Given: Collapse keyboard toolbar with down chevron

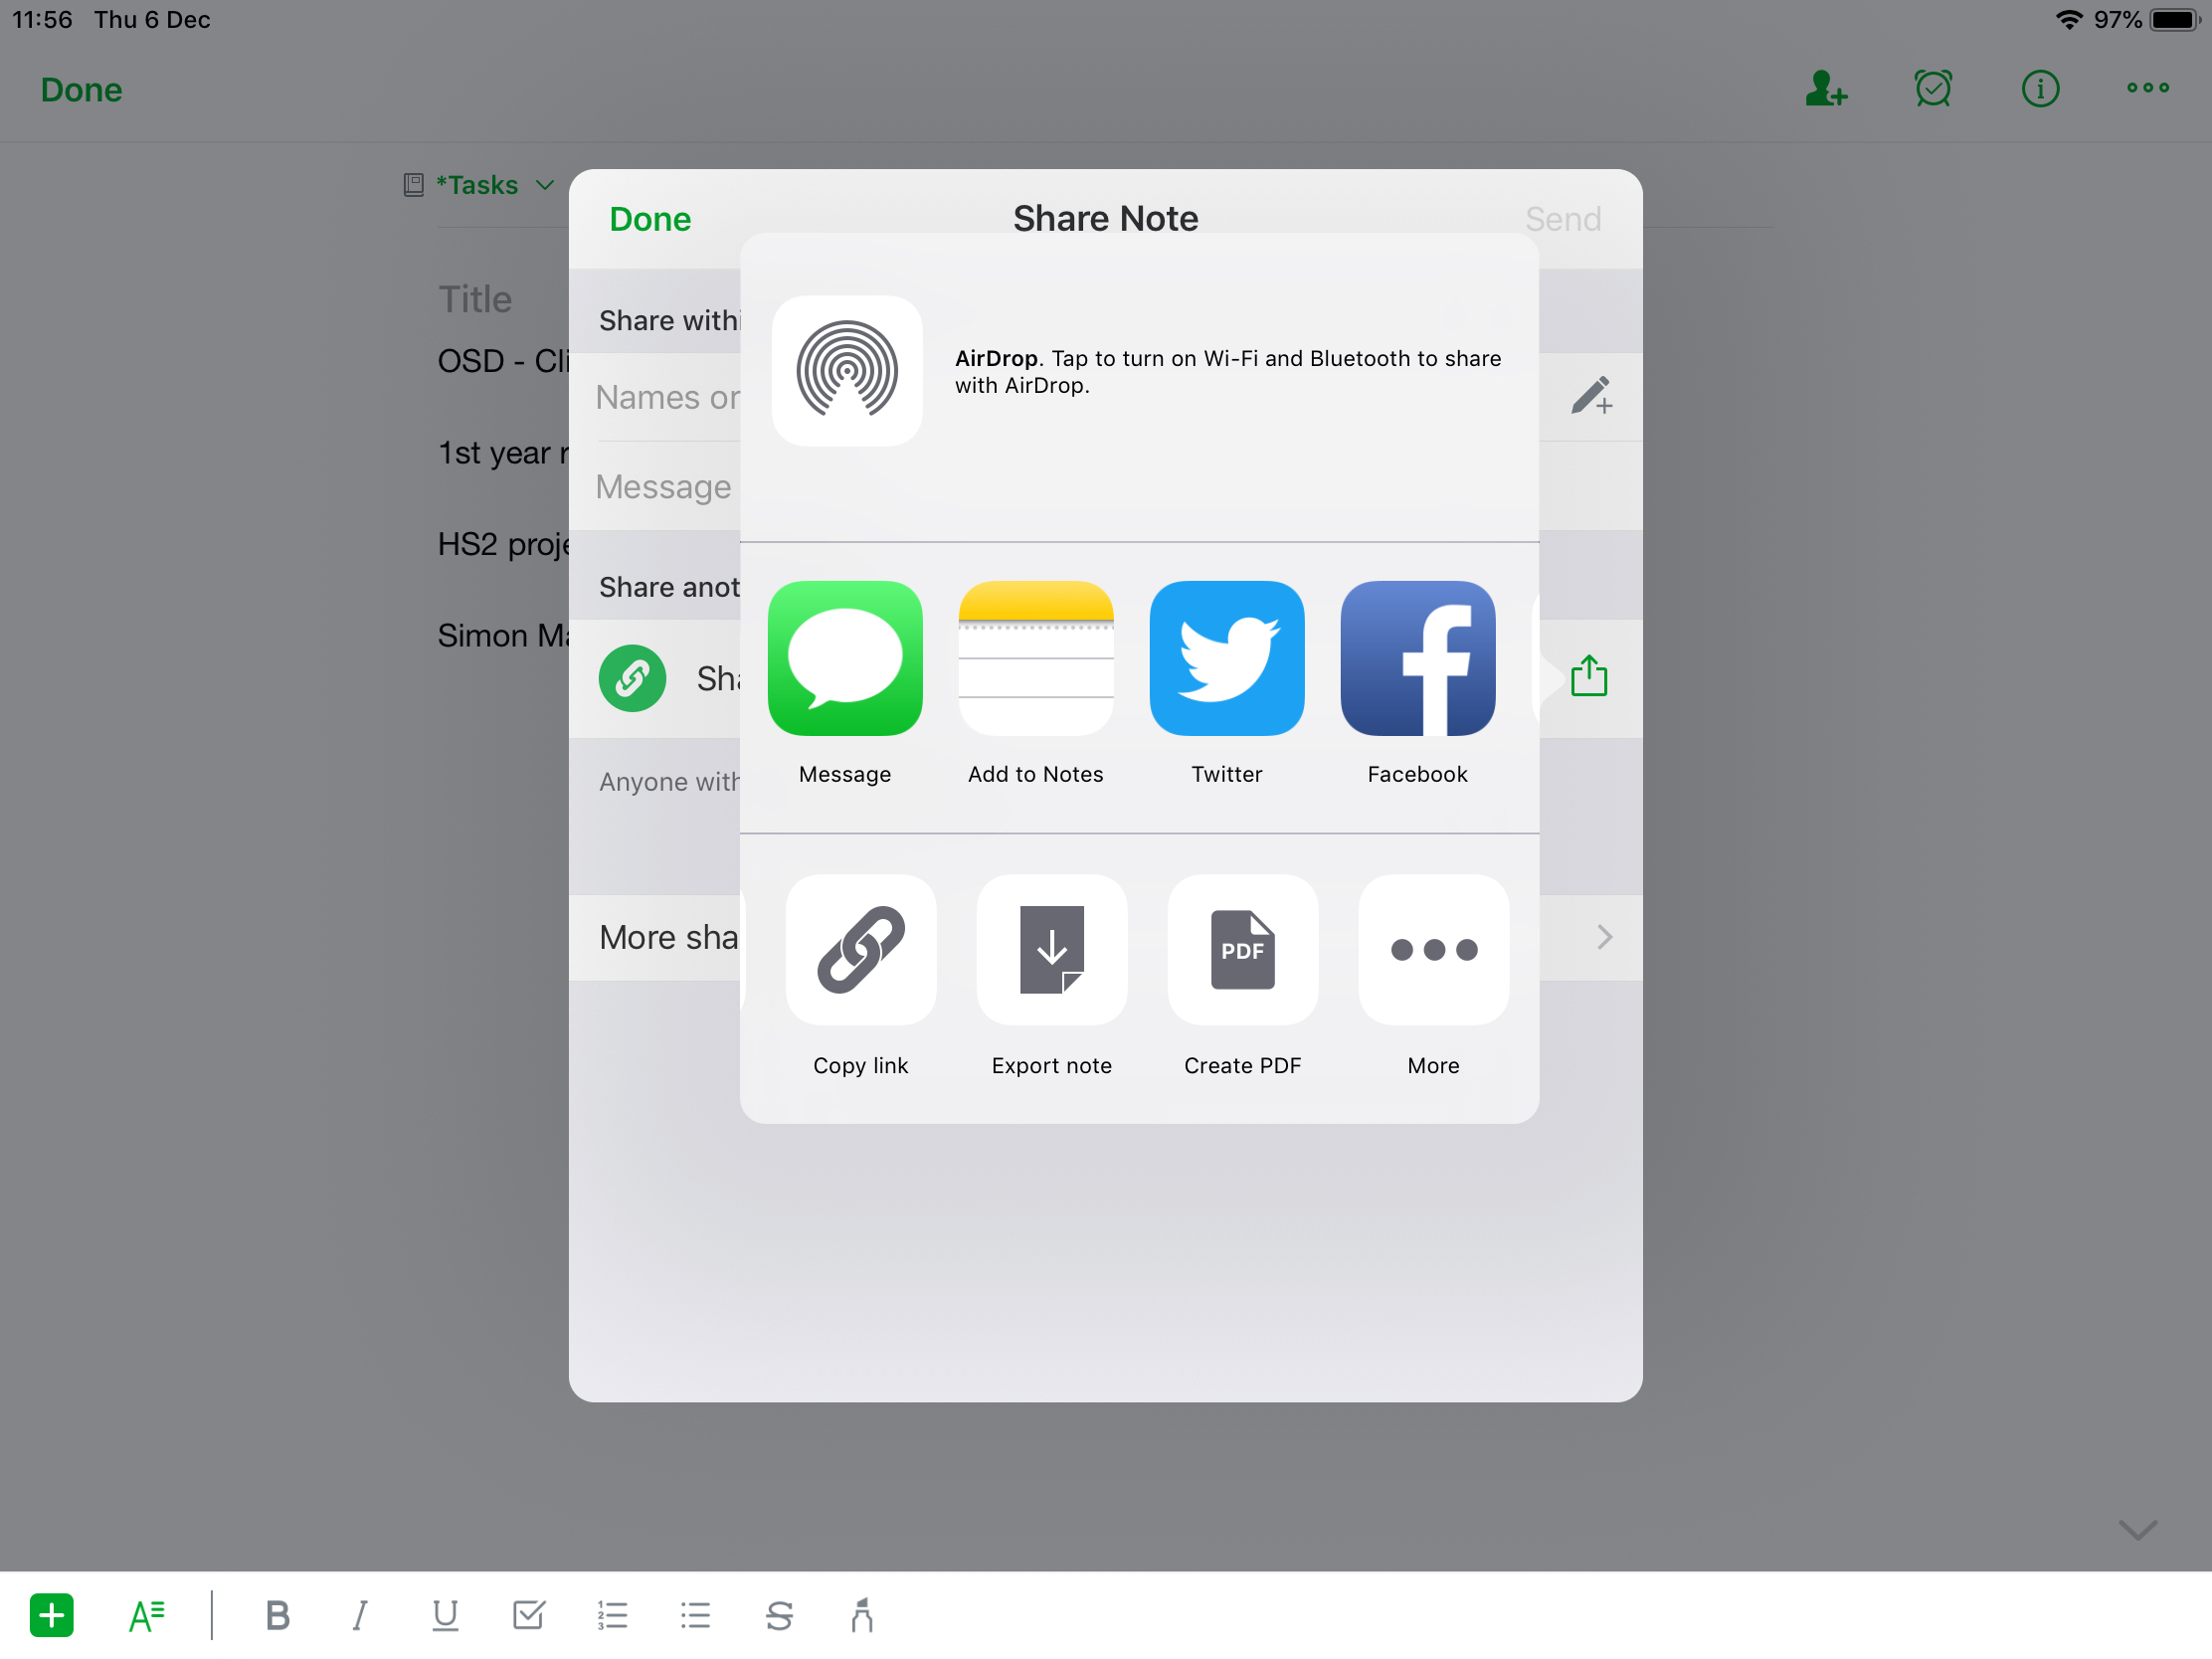Looking at the screenshot, I should coord(2137,1530).
